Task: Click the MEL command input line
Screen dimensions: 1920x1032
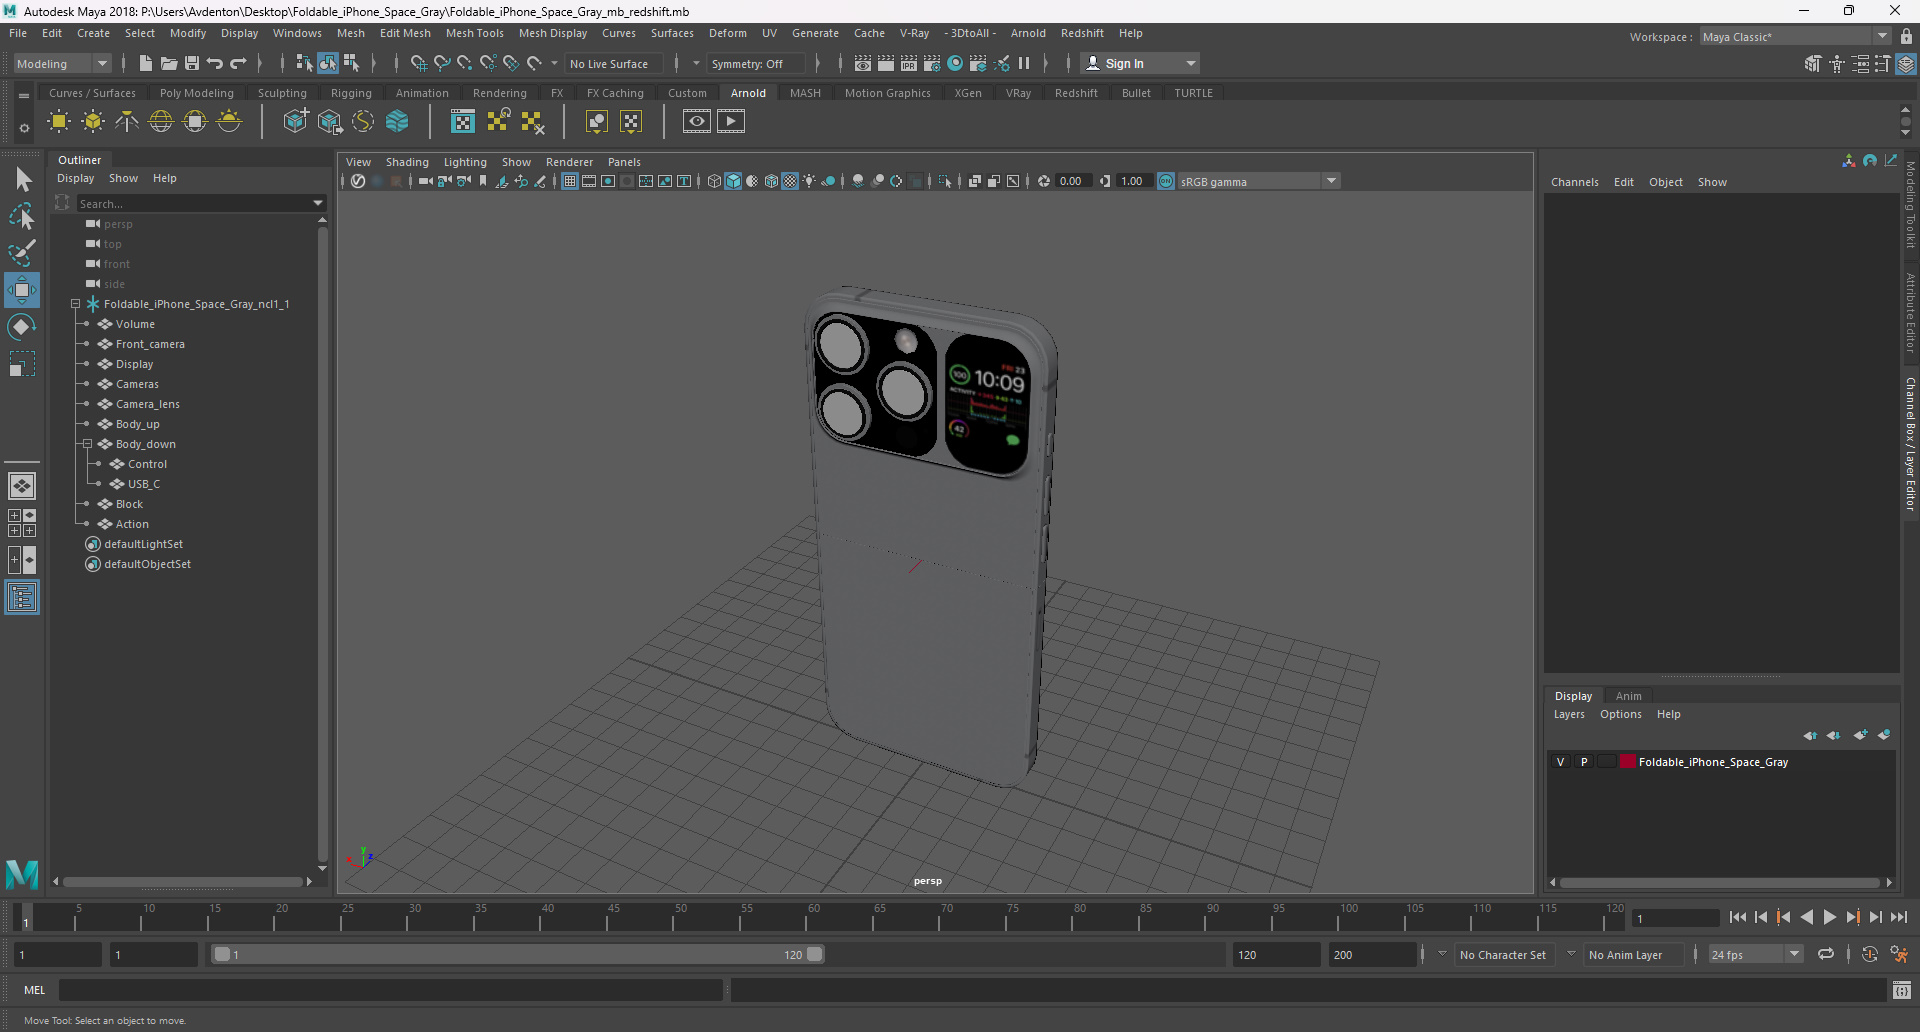Action: click(x=391, y=990)
